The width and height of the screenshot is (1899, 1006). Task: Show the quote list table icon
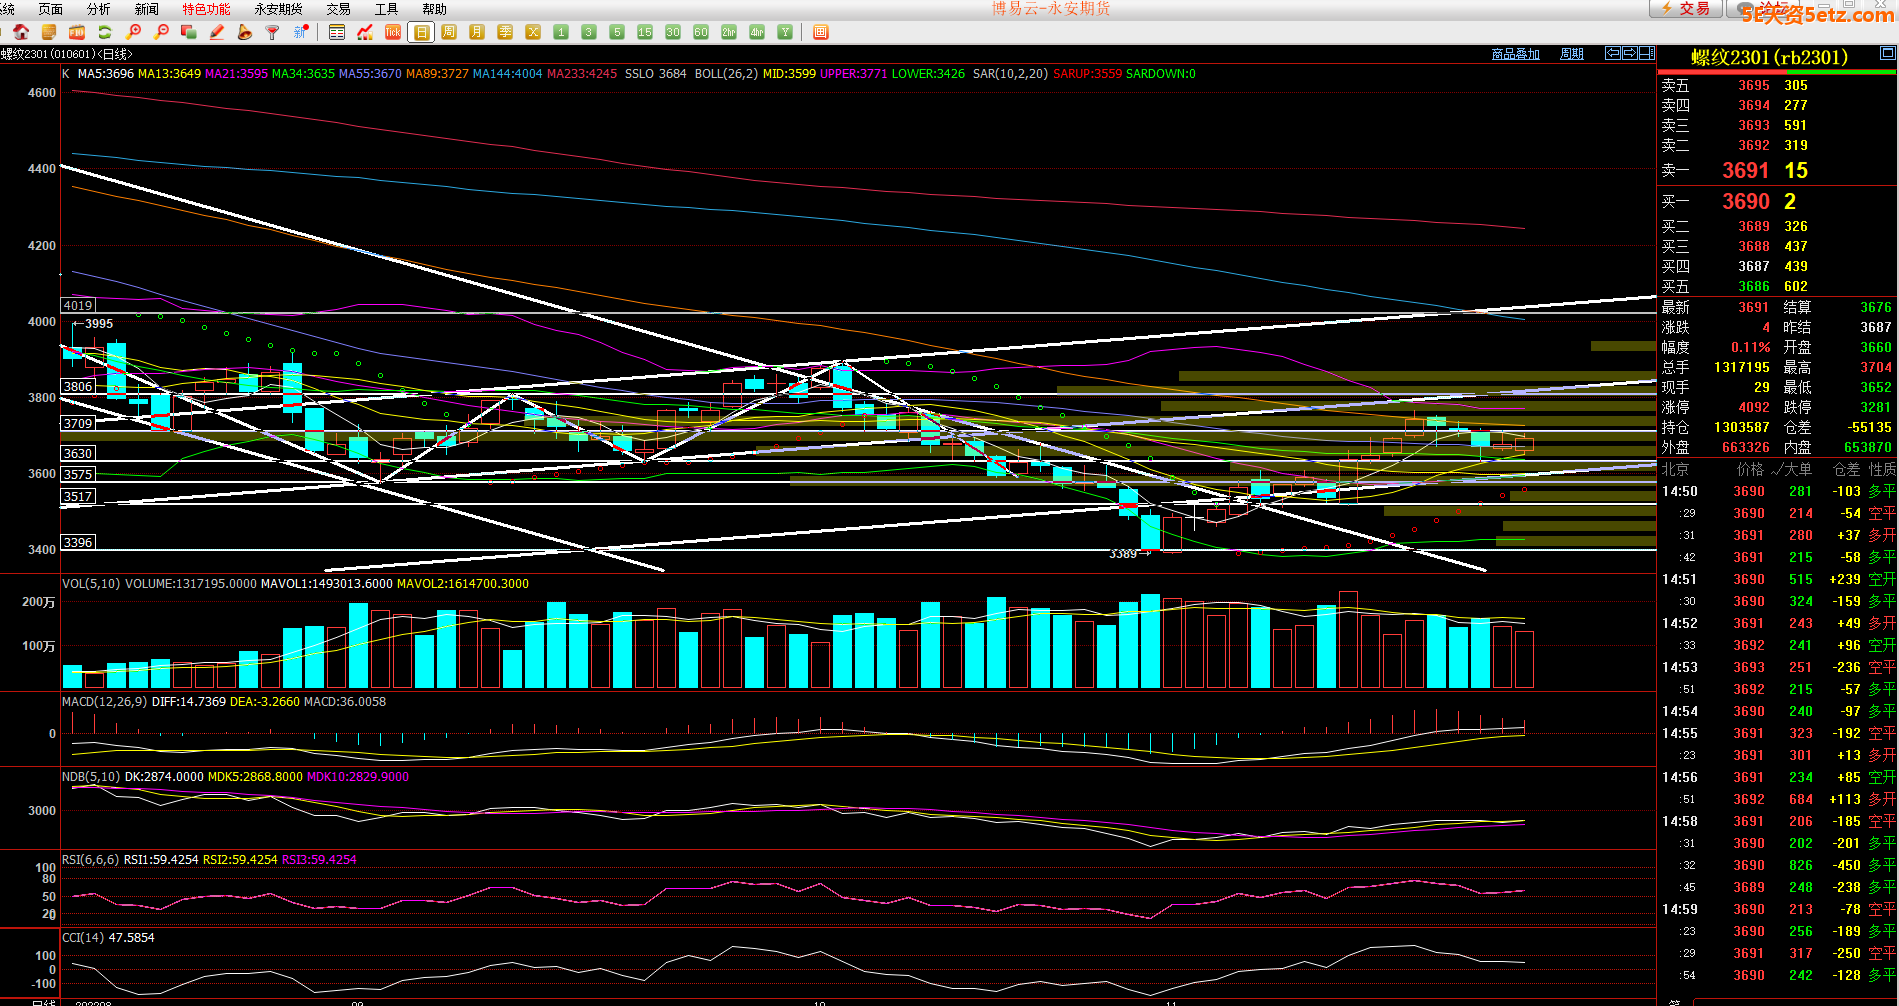coord(337,32)
